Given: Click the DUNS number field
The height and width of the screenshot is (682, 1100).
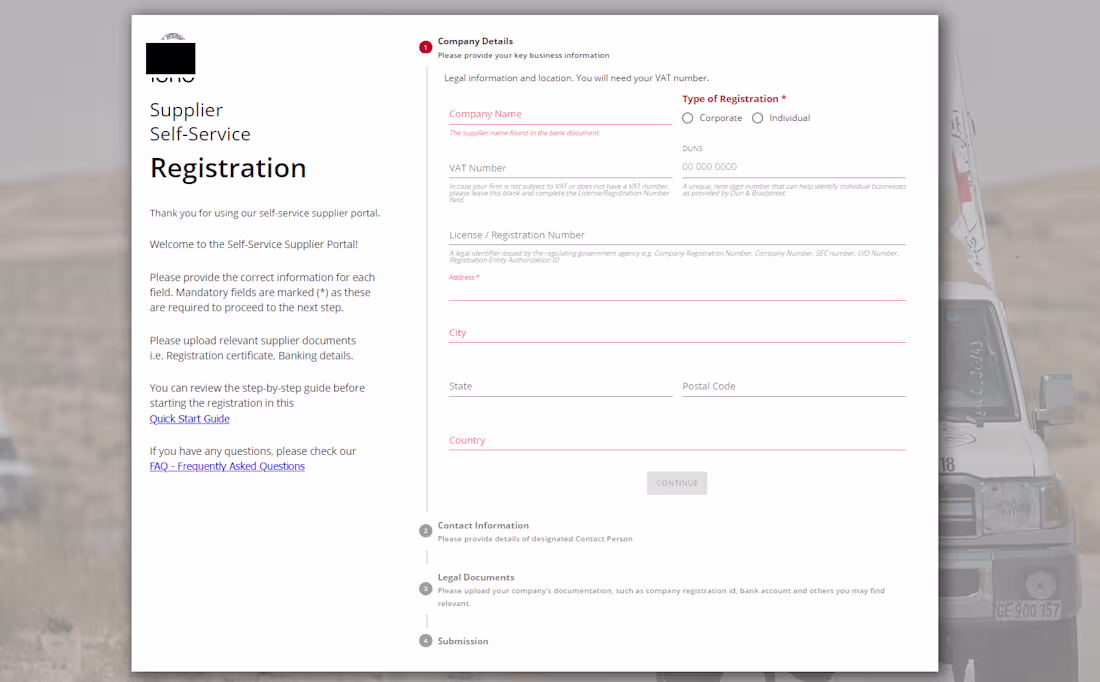Looking at the screenshot, I should (x=793, y=166).
